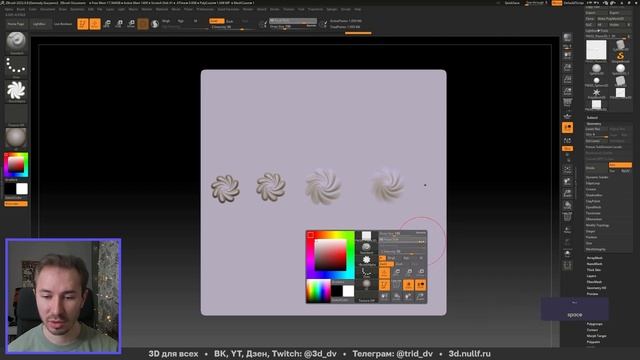Toggle the Mrgb button on top shelf
The width and height of the screenshot is (640, 360).
pyautogui.click(x=166, y=21)
